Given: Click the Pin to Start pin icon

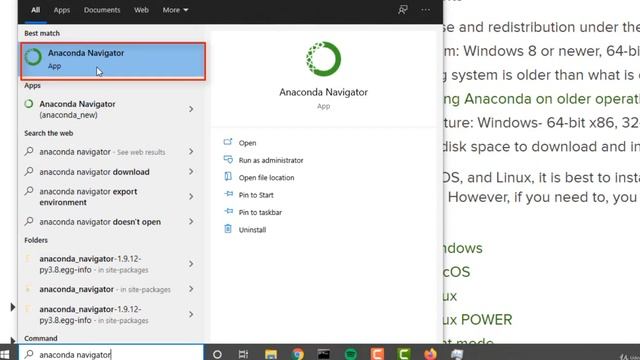Looking at the screenshot, I should [229, 194].
